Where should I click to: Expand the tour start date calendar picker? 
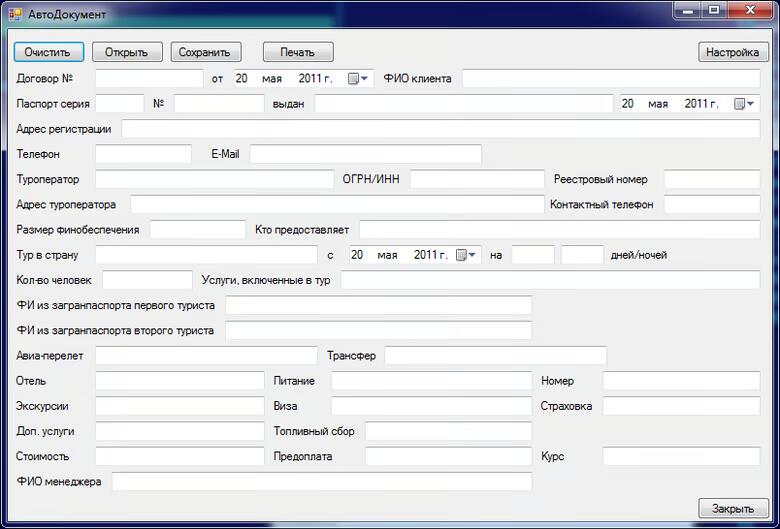467,255
